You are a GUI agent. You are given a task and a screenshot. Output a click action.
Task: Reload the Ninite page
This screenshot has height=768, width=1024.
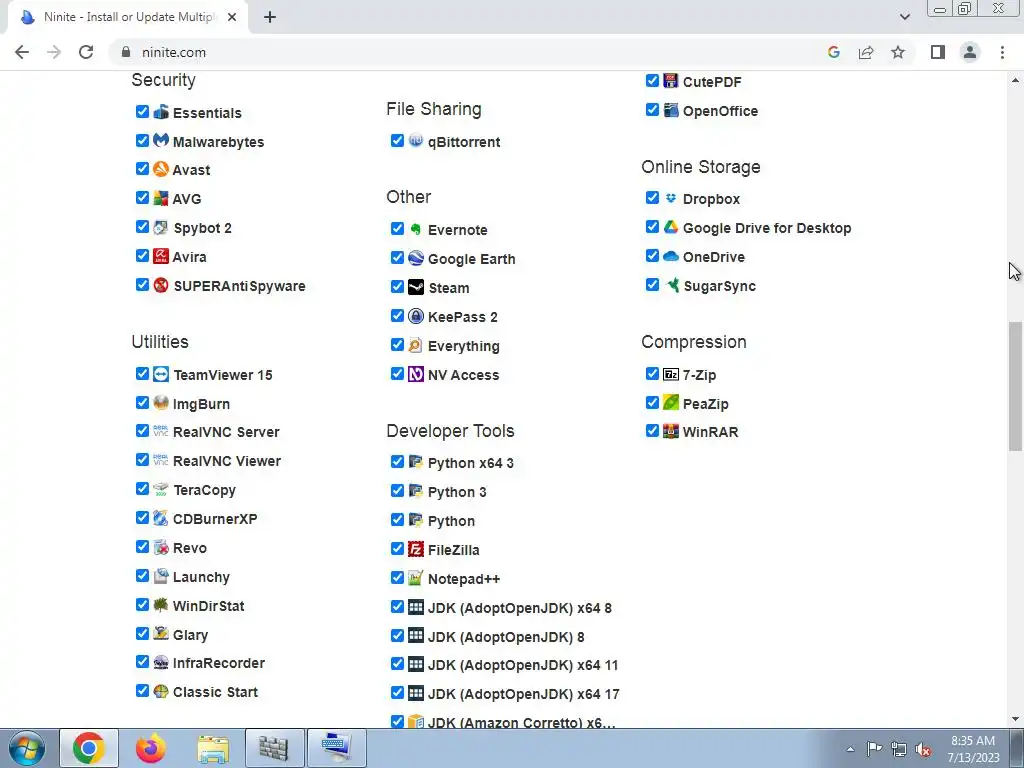click(x=86, y=52)
